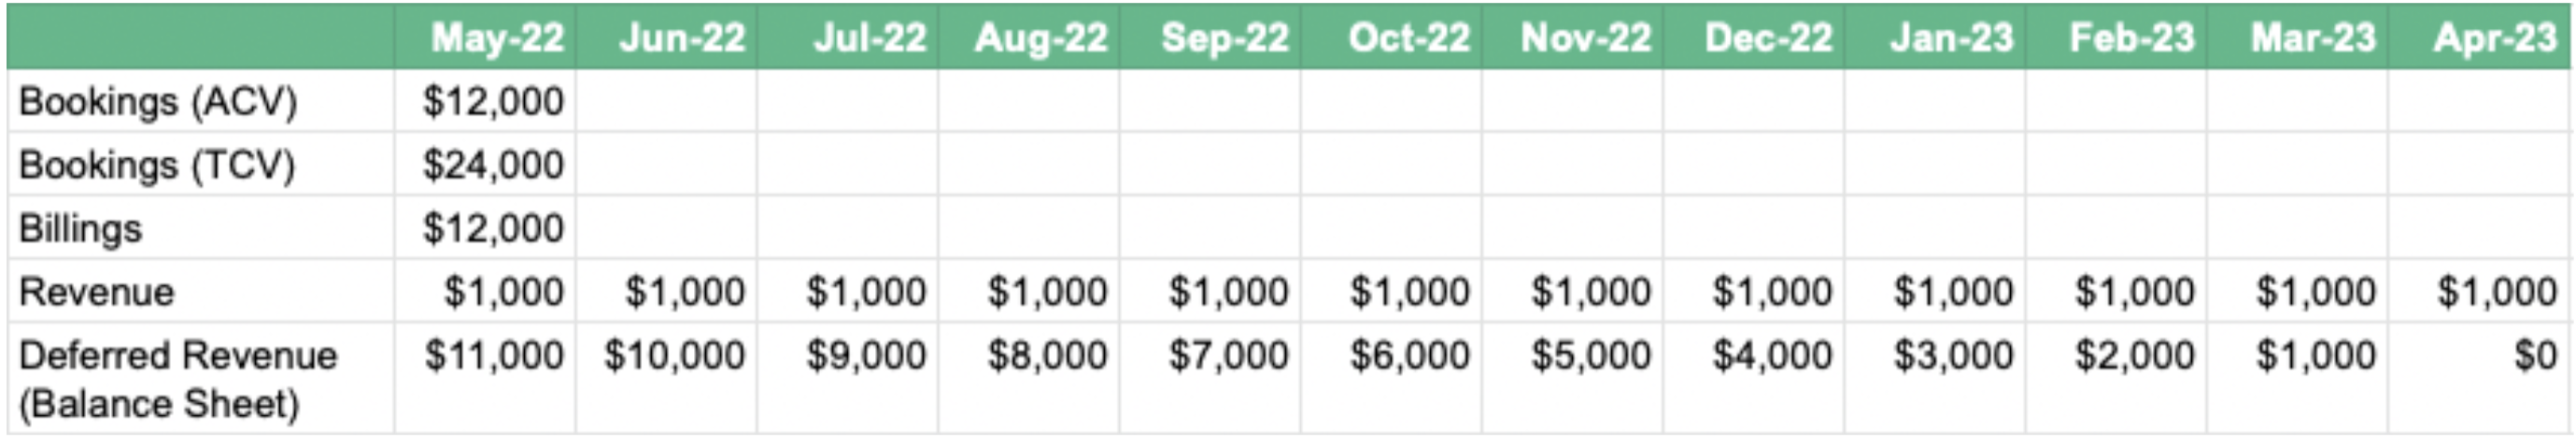The width and height of the screenshot is (2576, 445).
Task: Click the empty Oct-22 Billings cell
Action: point(1391,229)
